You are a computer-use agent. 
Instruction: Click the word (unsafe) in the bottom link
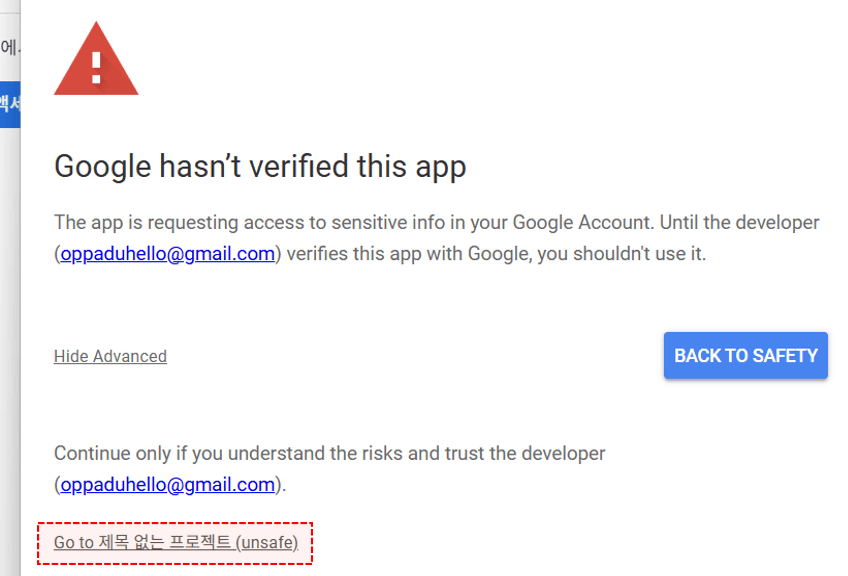tap(266, 543)
